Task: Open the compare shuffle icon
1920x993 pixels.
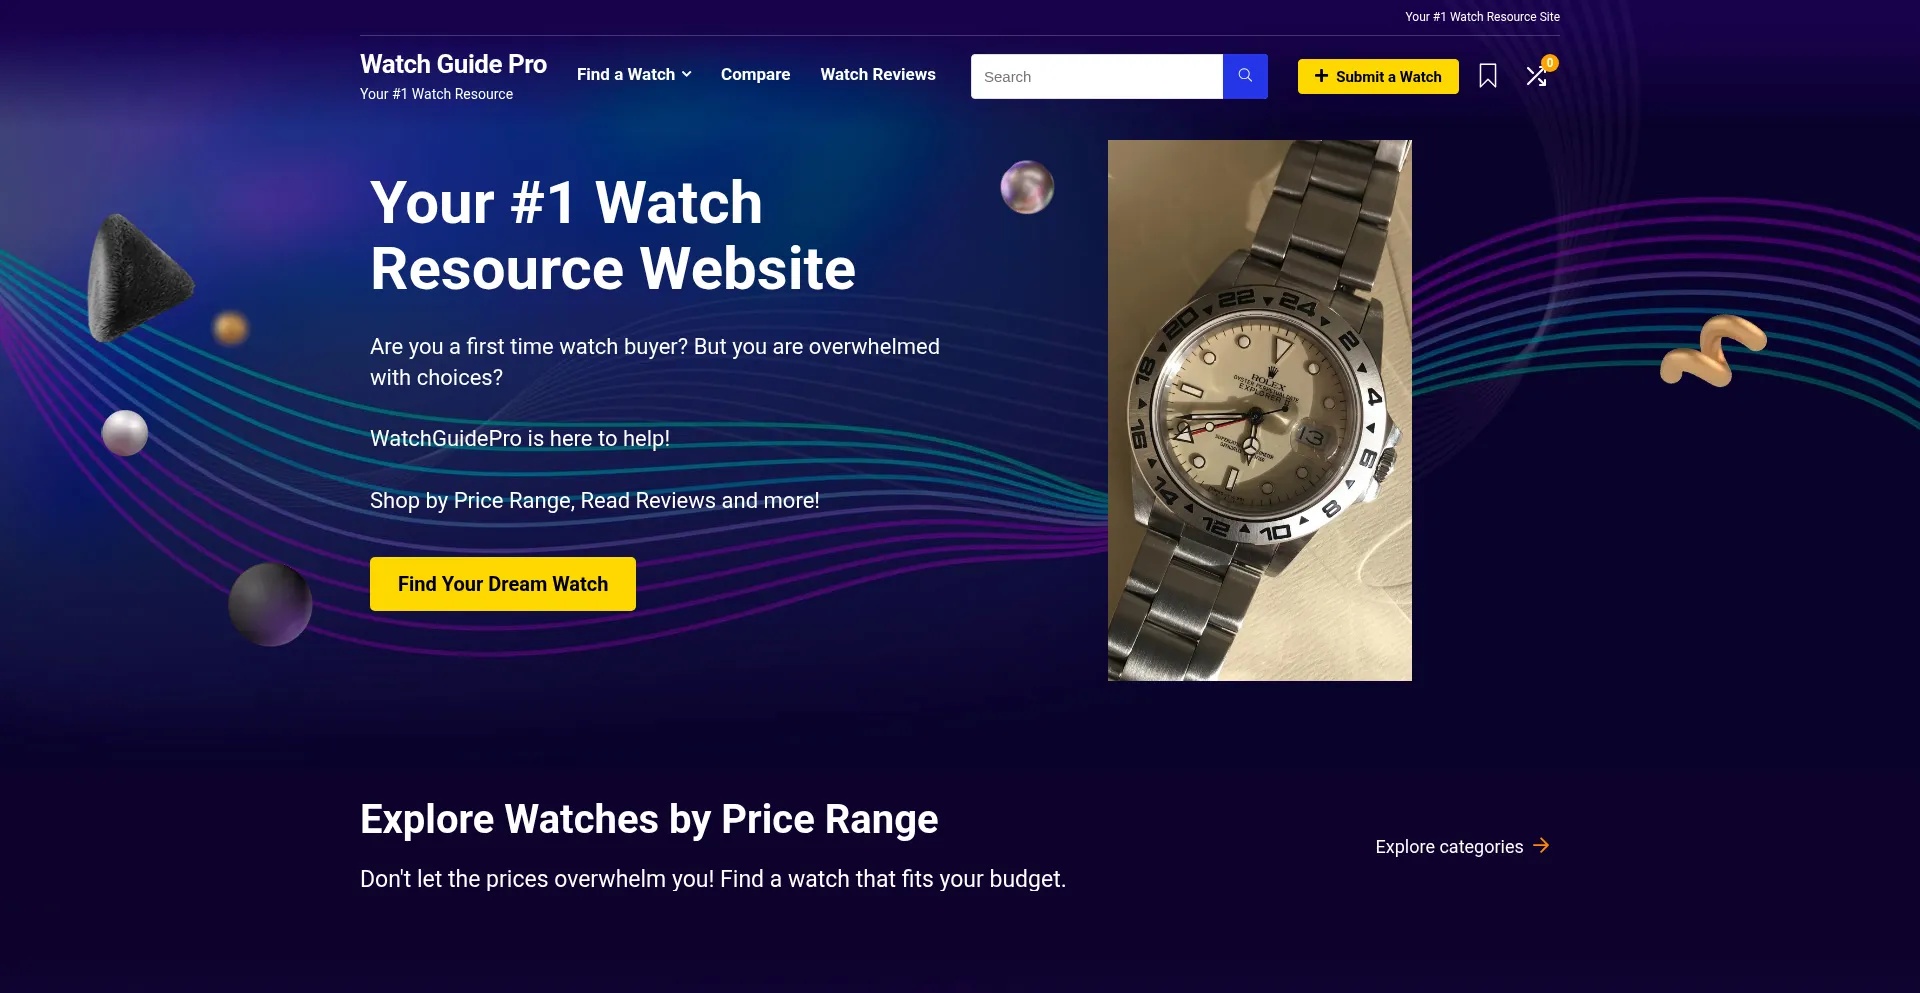Action: point(1536,77)
